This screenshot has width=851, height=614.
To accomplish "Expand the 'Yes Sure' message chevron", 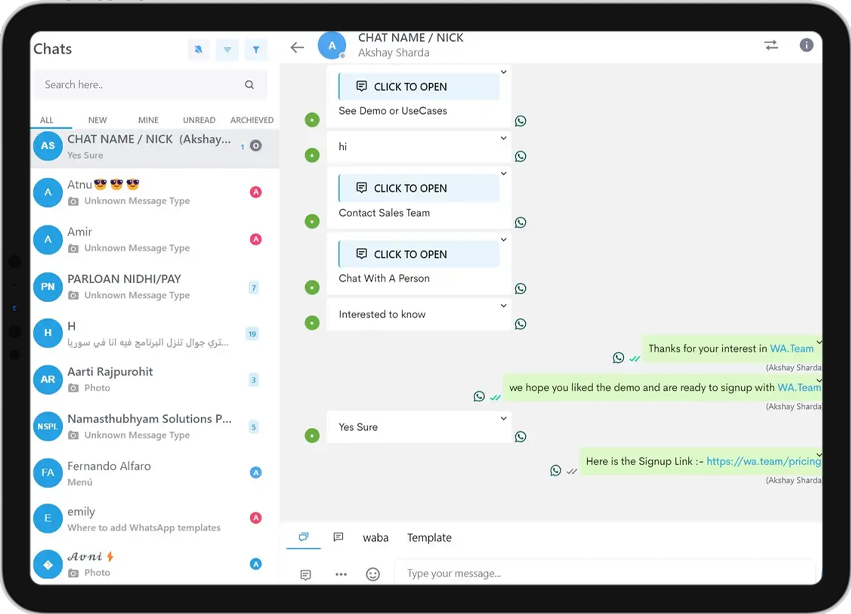I will pyautogui.click(x=503, y=419).
